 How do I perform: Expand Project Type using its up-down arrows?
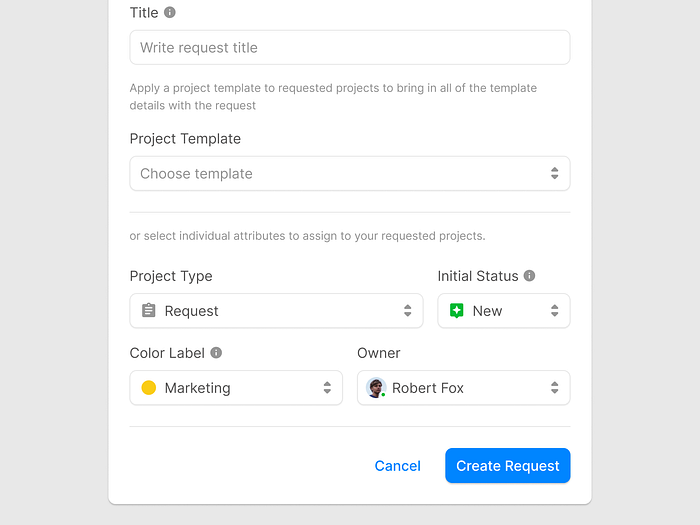point(407,311)
